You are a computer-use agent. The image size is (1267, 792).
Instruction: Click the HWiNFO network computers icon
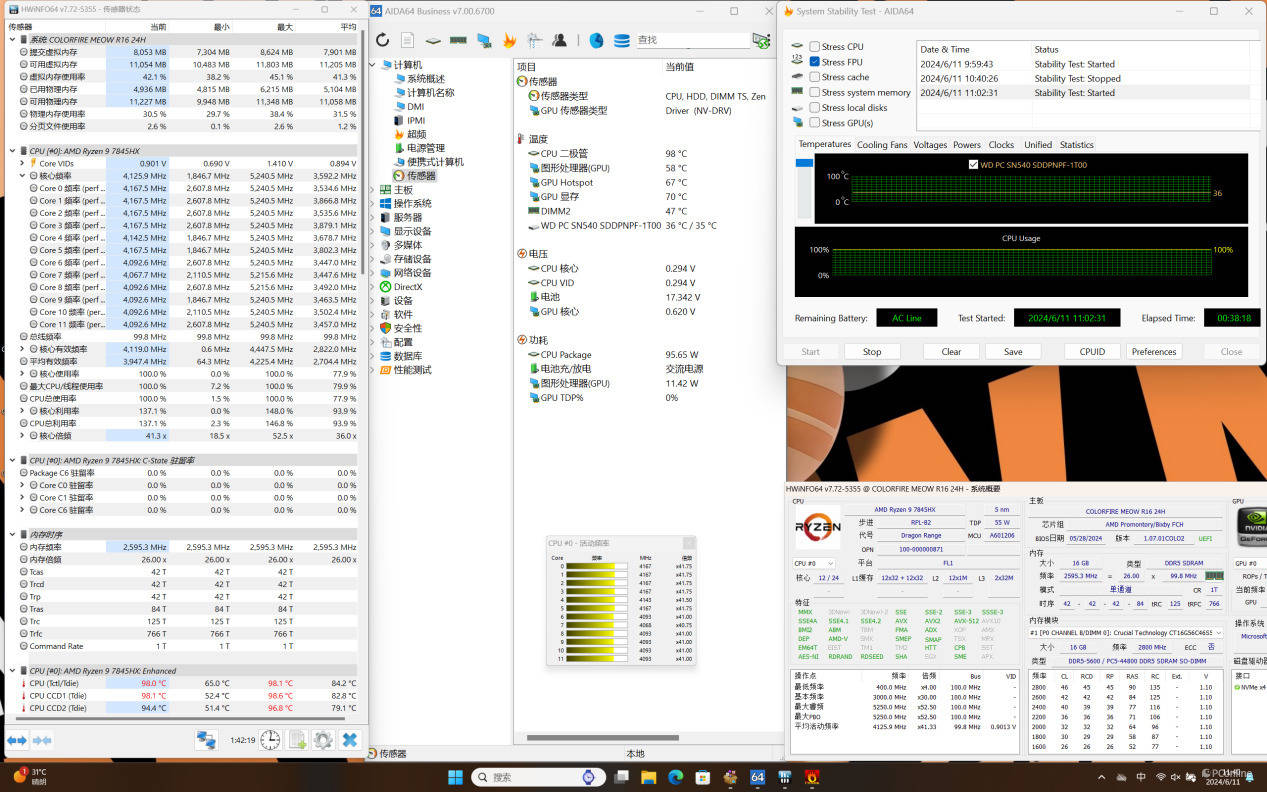[x=206, y=740]
